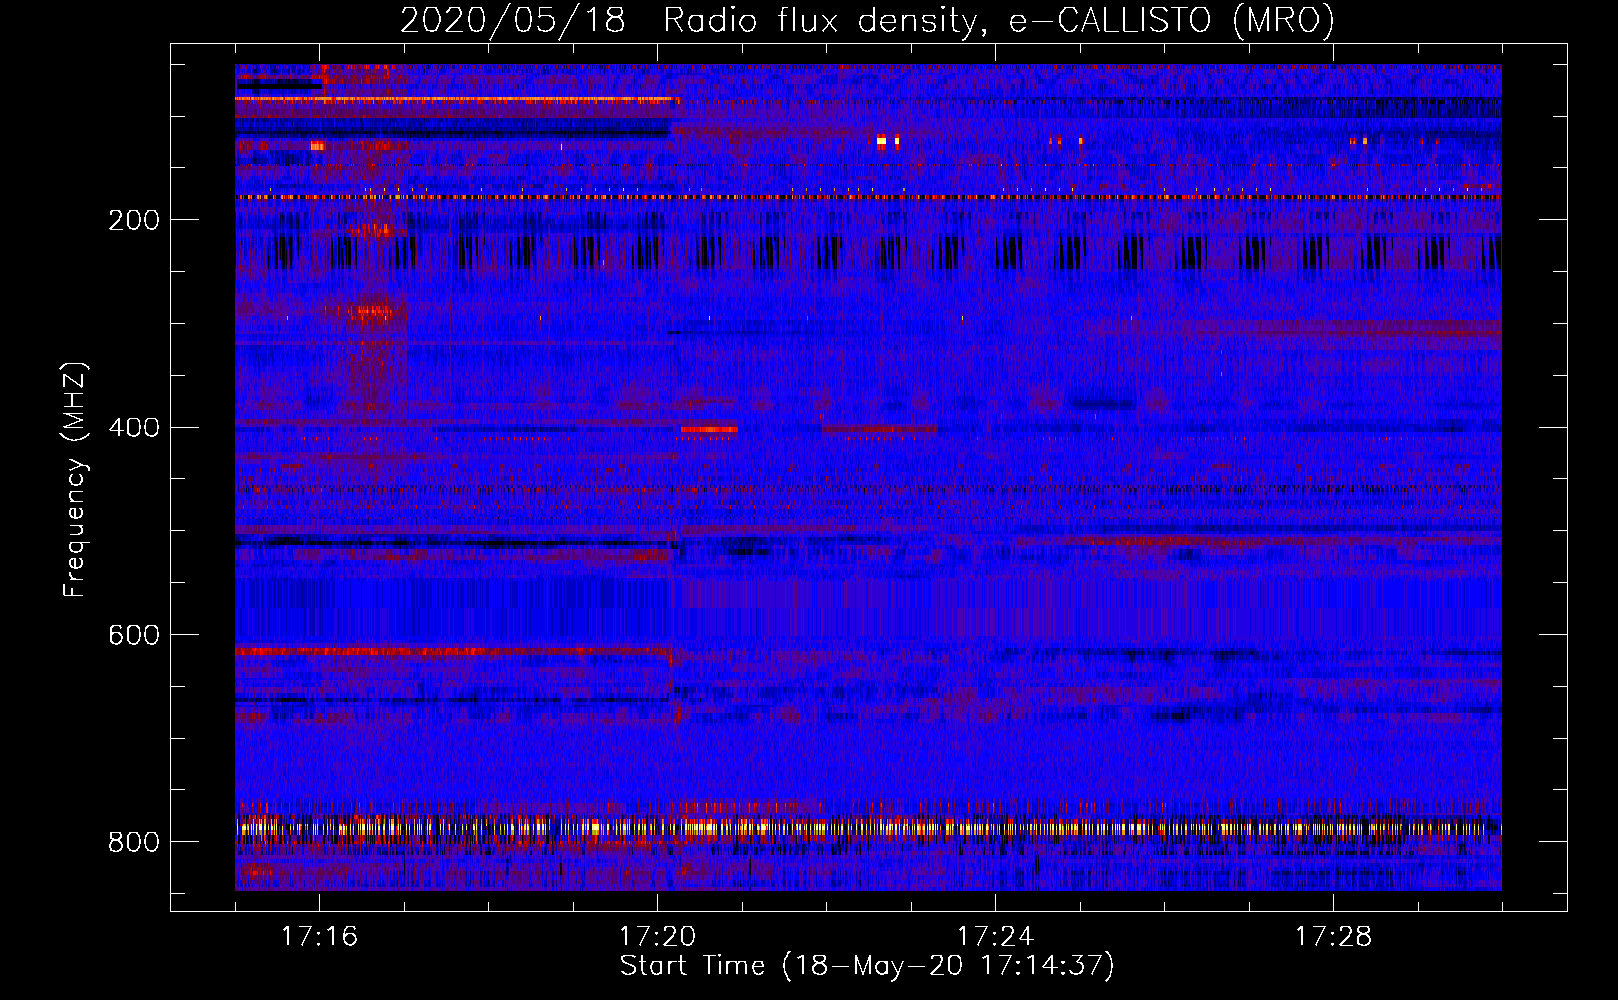Click the "17:24" time tick label
Screen dimensions: 1618x1000
pyautogui.click(x=995, y=937)
